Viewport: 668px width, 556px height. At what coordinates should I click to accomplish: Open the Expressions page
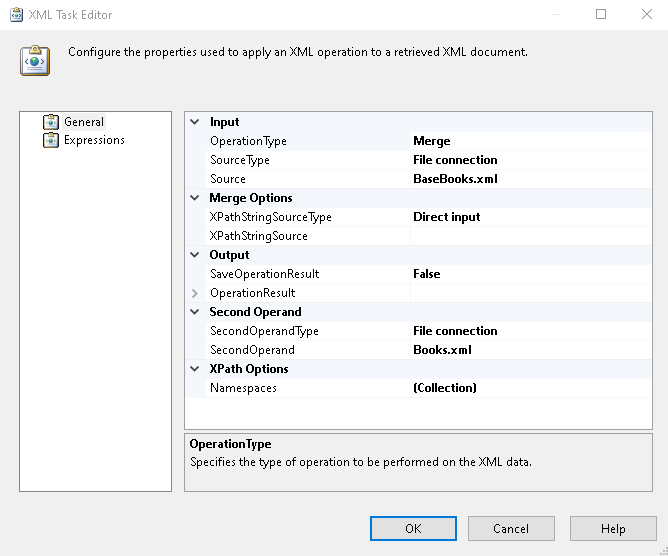click(x=94, y=140)
